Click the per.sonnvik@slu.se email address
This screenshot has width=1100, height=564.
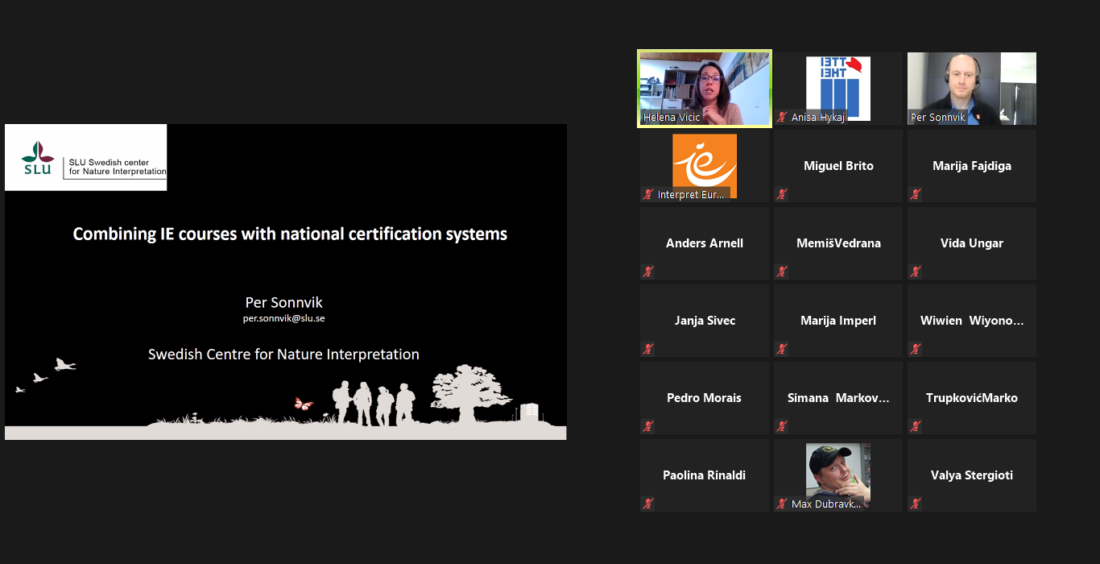coord(283,318)
